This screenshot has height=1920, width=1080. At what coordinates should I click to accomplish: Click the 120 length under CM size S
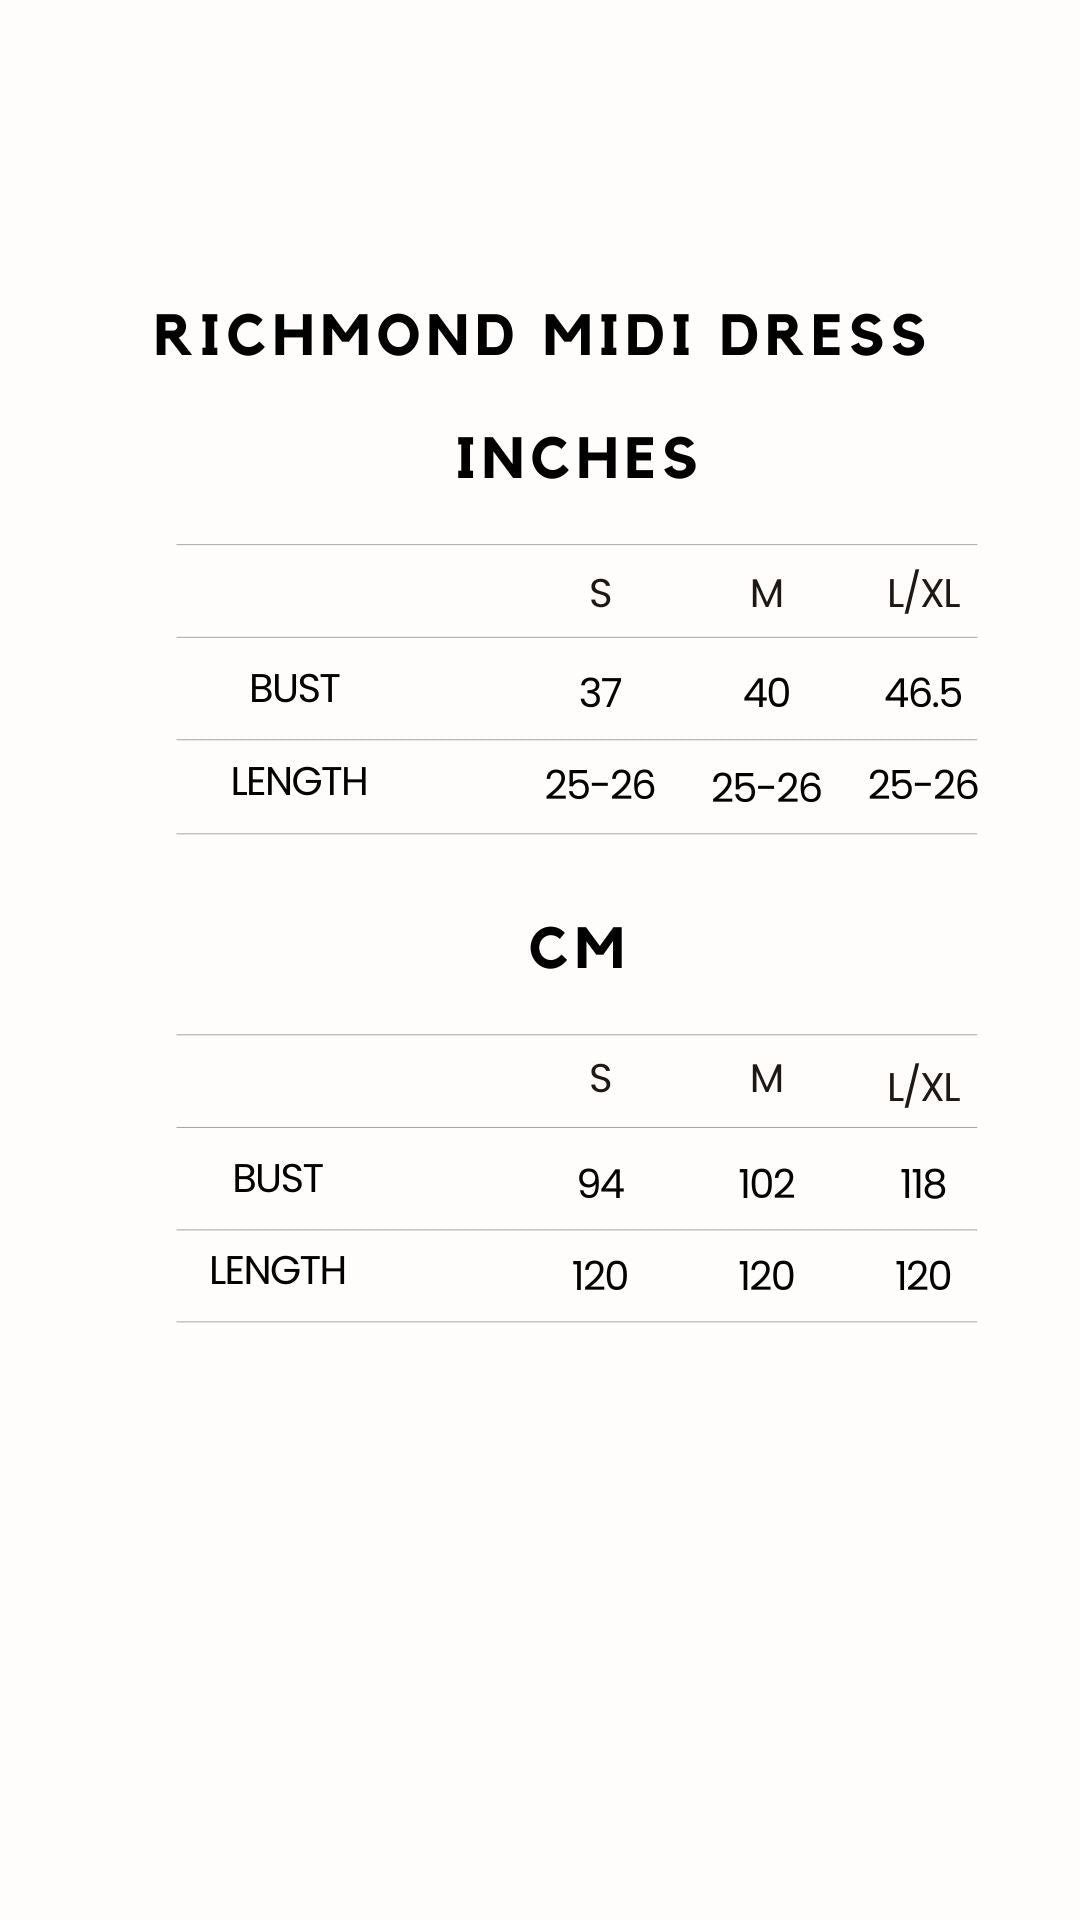[600, 1276]
